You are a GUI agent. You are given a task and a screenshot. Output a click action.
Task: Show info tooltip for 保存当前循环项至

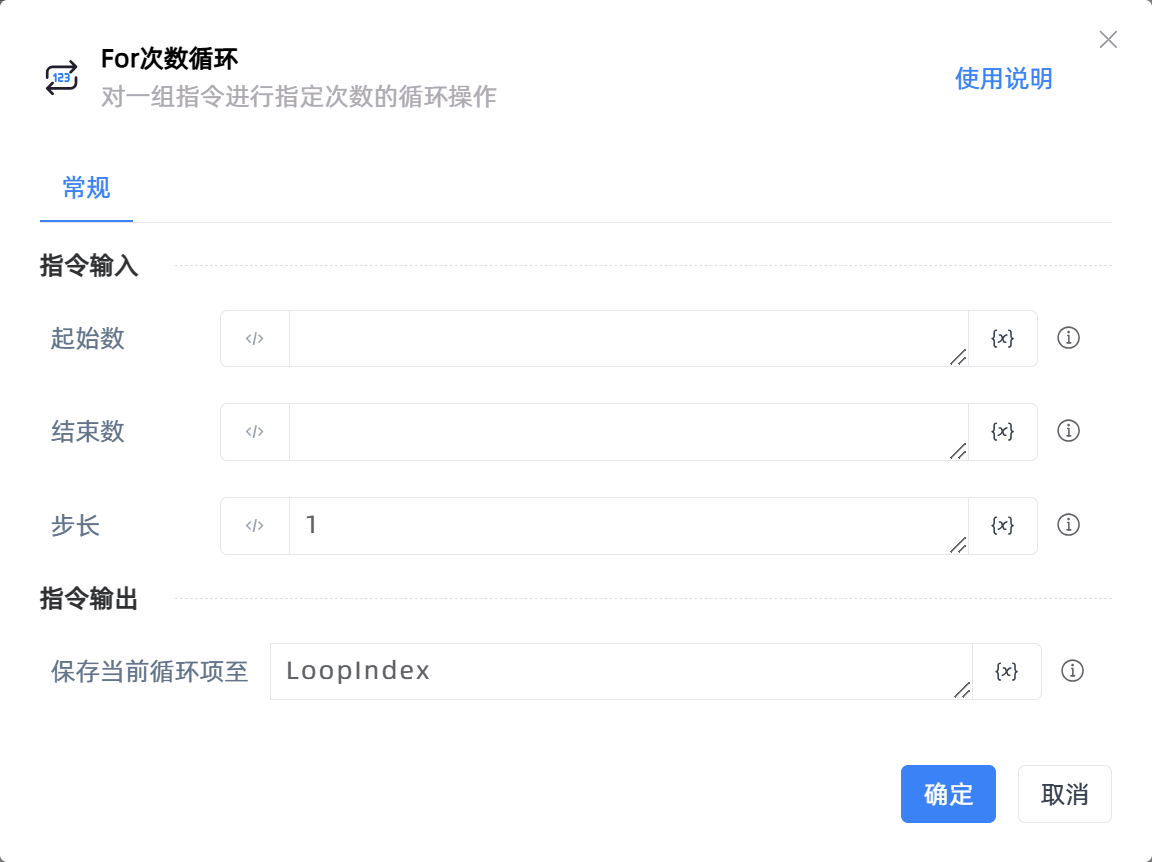pos(1072,671)
